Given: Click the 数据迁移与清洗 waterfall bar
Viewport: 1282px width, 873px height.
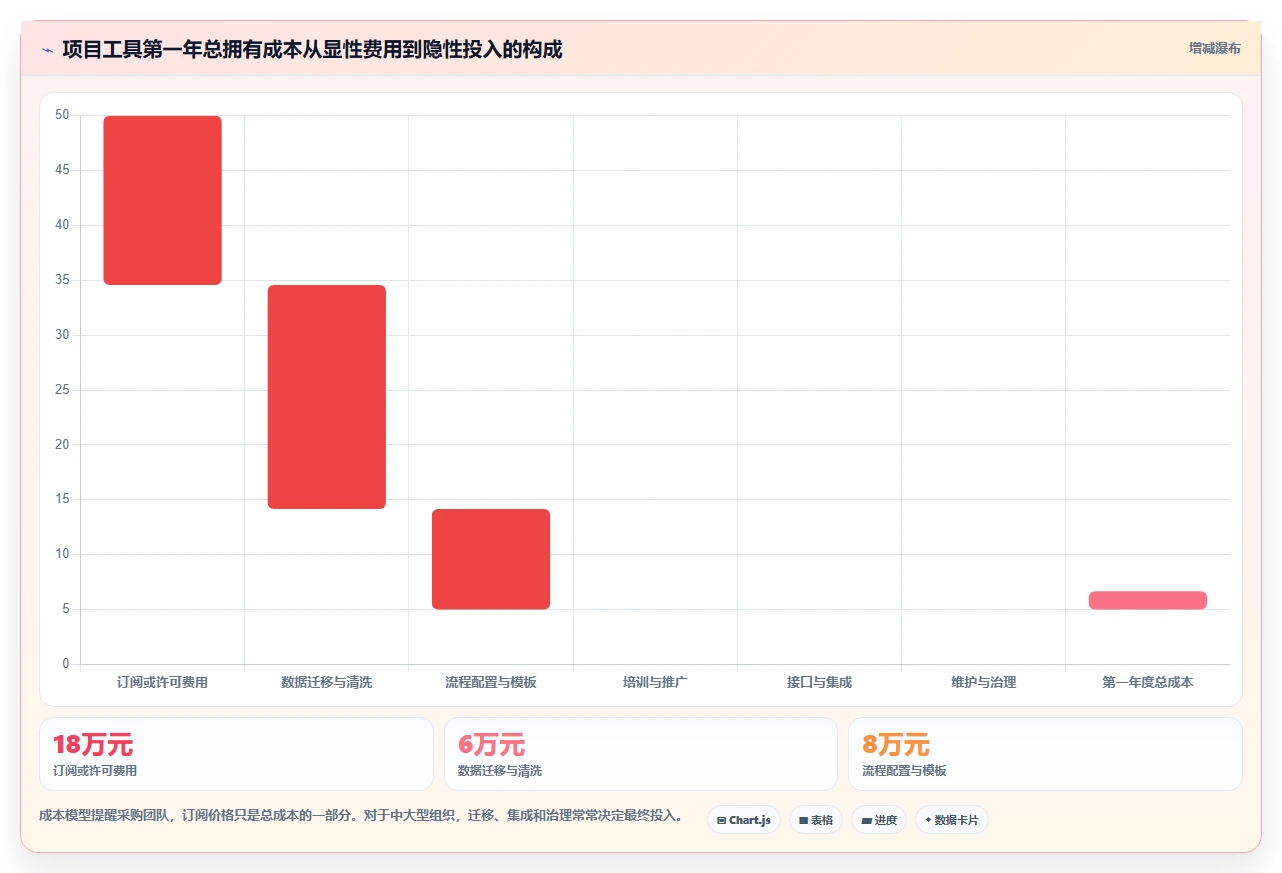Looking at the screenshot, I should click(x=327, y=397).
